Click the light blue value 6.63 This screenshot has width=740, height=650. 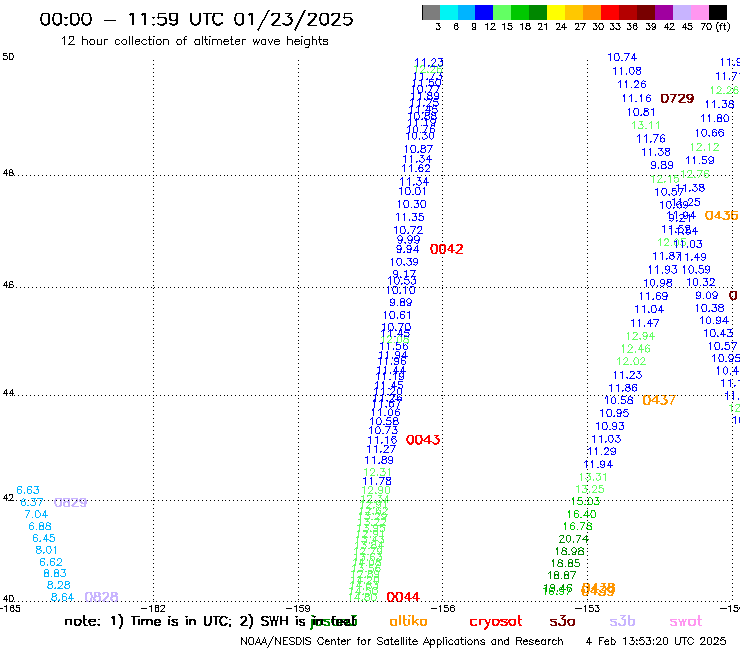pos(28,490)
